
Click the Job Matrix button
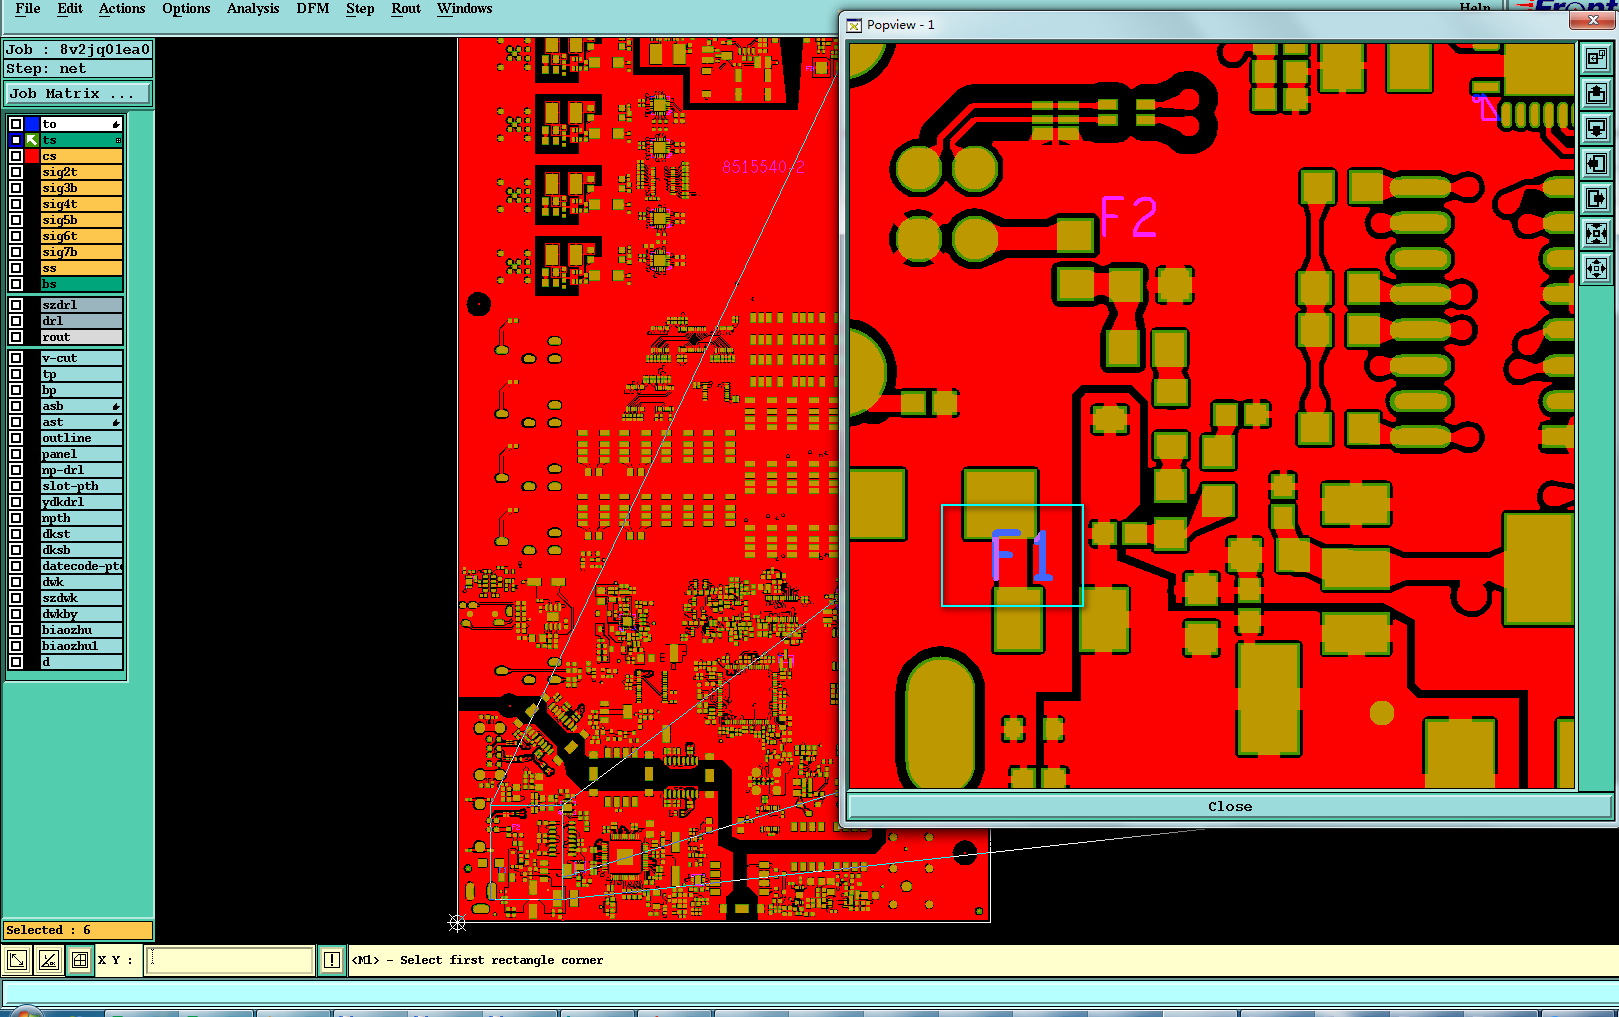78,93
